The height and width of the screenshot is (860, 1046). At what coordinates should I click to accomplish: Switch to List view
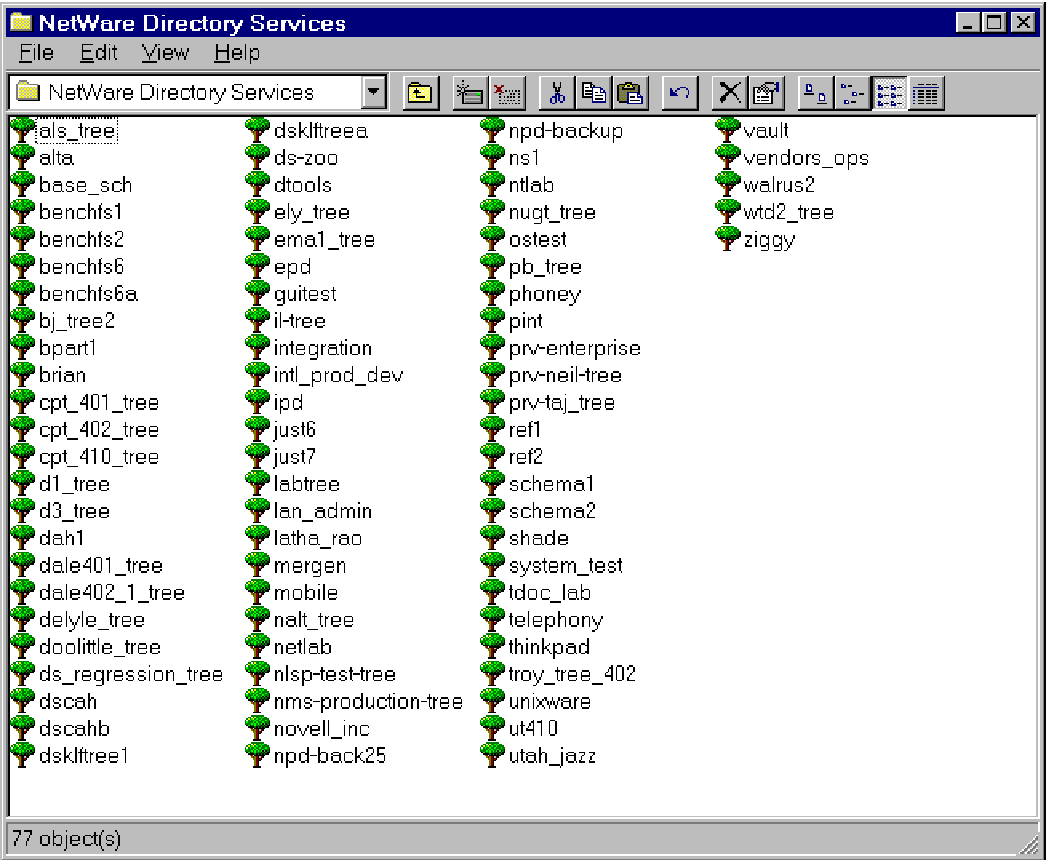coord(889,93)
